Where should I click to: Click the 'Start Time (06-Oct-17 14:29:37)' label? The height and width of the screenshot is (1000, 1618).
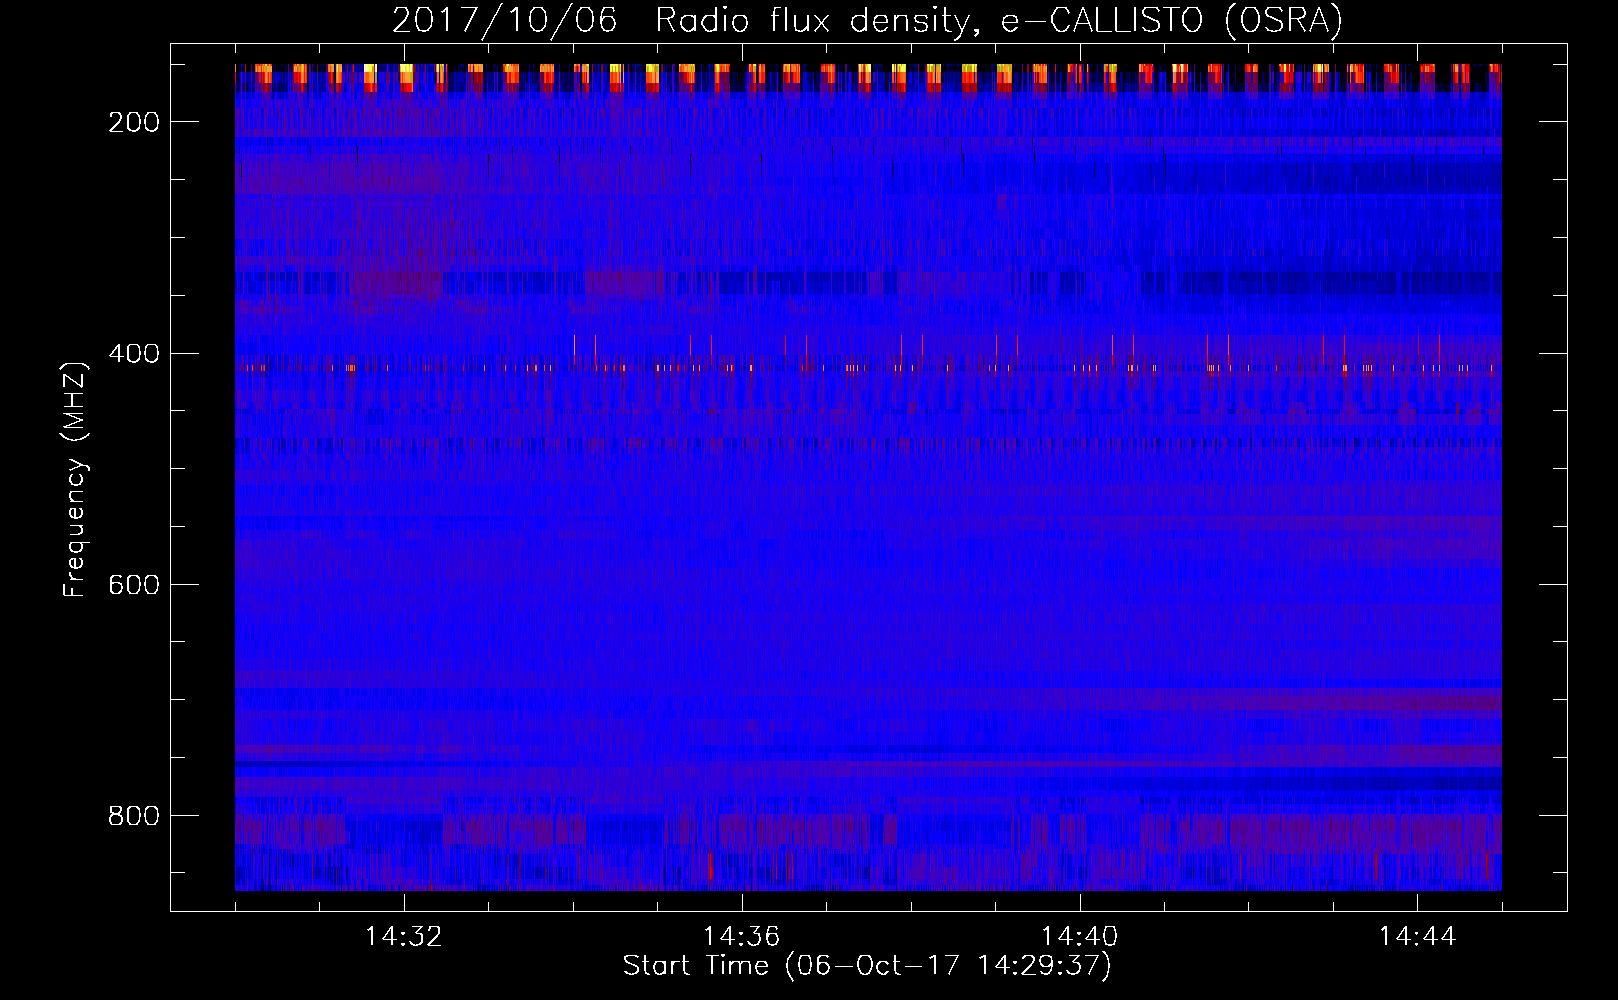tap(867, 966)
